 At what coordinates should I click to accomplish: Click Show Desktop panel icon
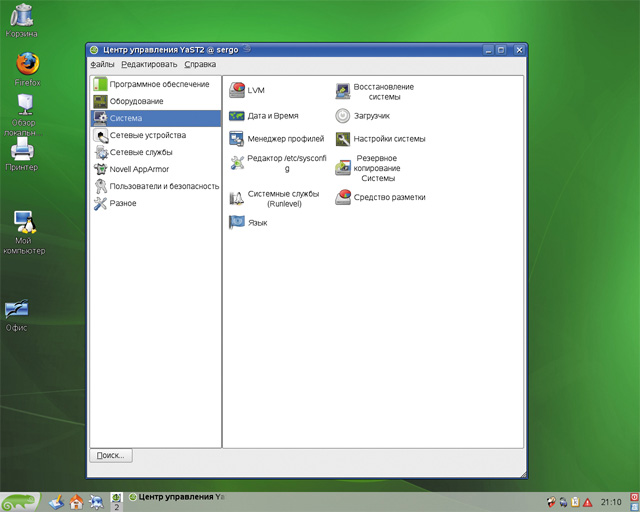click(x=56, y=502)
